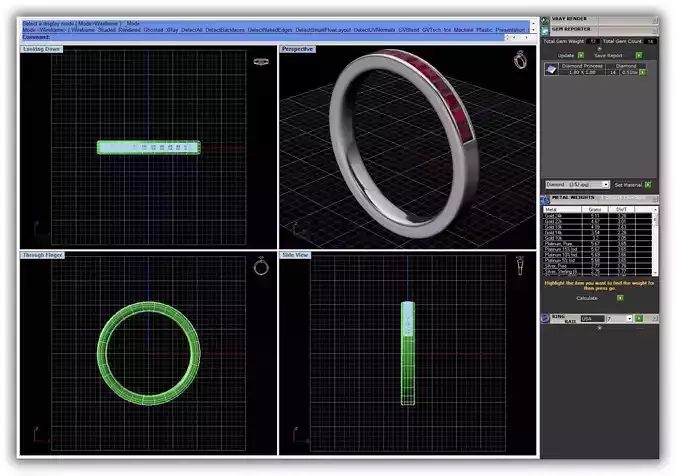Click the Set Material label
This screenshot has height=476, width=676.
point(628,185)
